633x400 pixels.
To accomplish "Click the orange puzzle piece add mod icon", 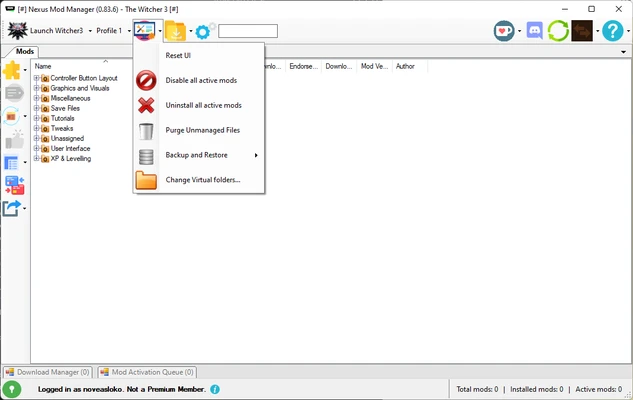I will coord(12,70).
